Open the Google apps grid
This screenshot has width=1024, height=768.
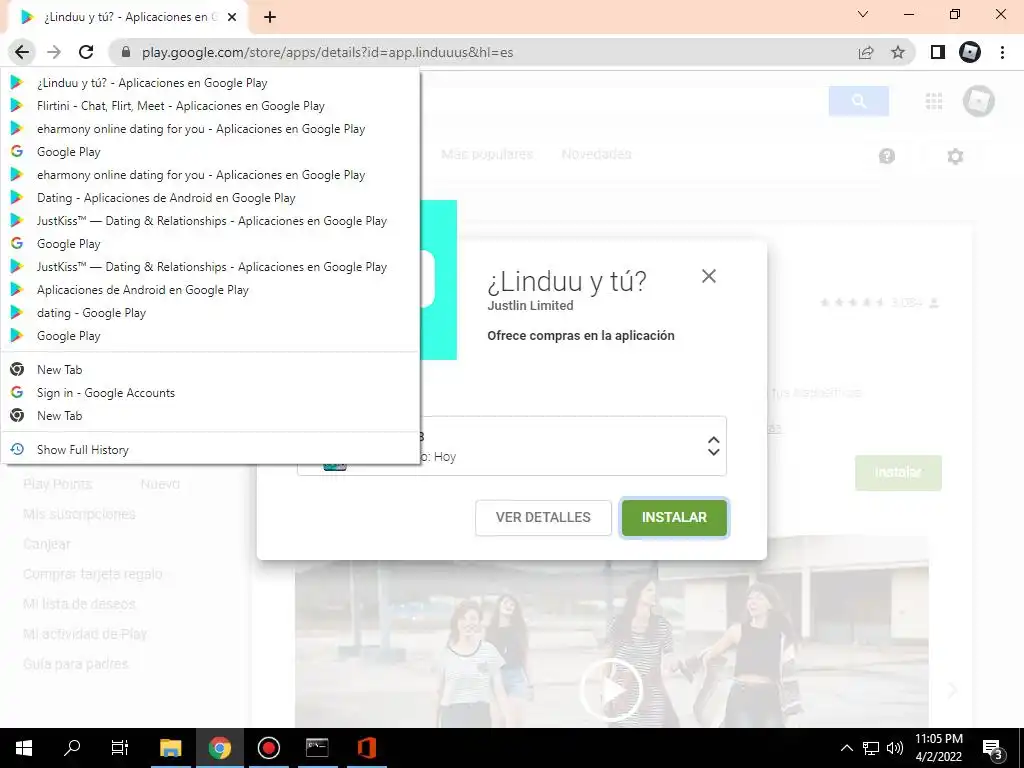point(934,101)
